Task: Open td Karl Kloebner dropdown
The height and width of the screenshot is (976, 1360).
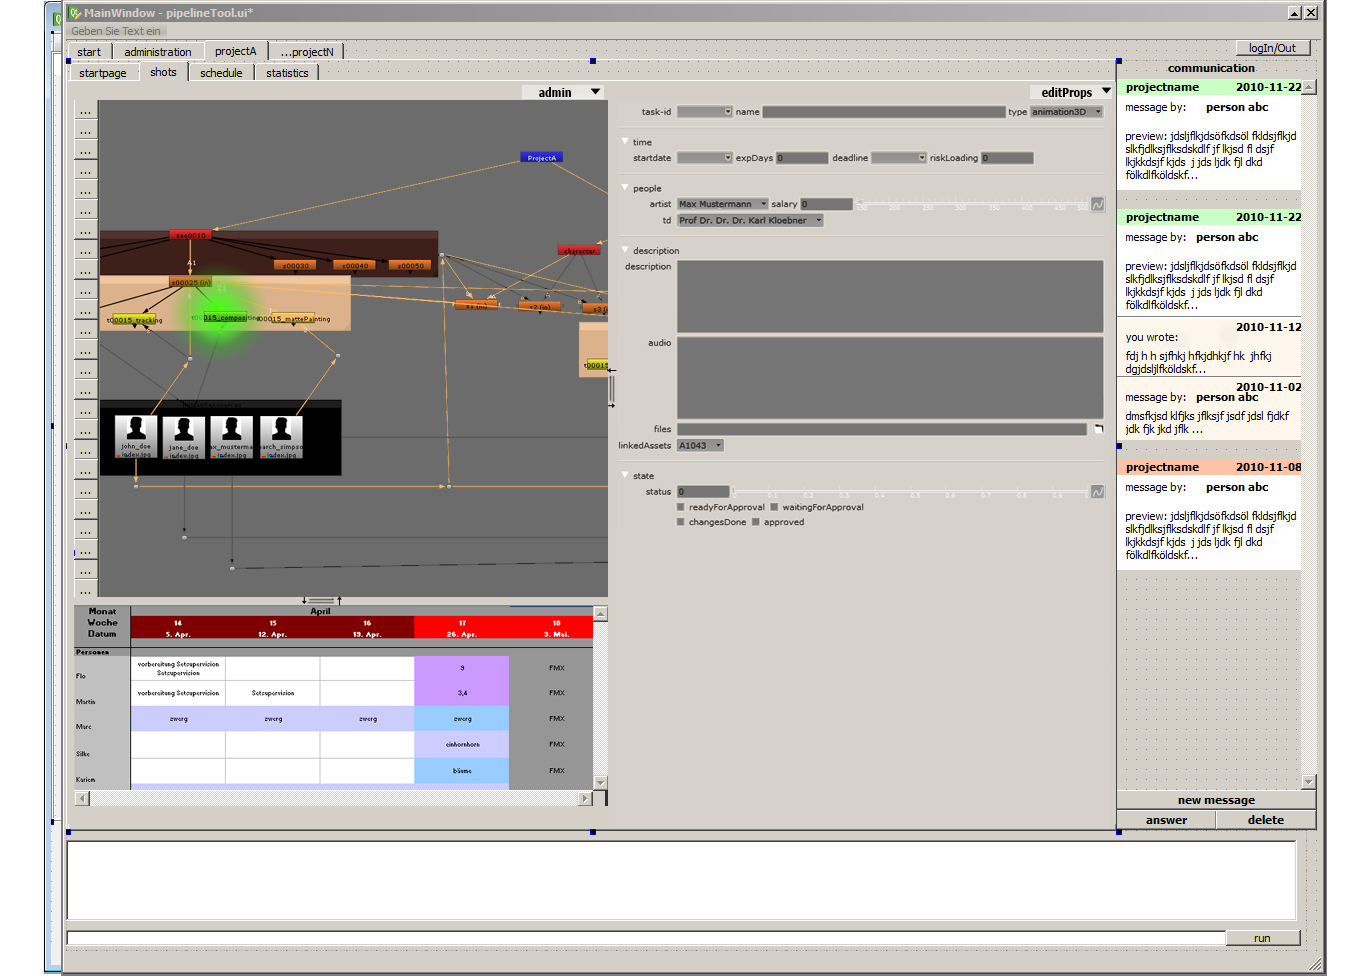Action: (750, 220)
